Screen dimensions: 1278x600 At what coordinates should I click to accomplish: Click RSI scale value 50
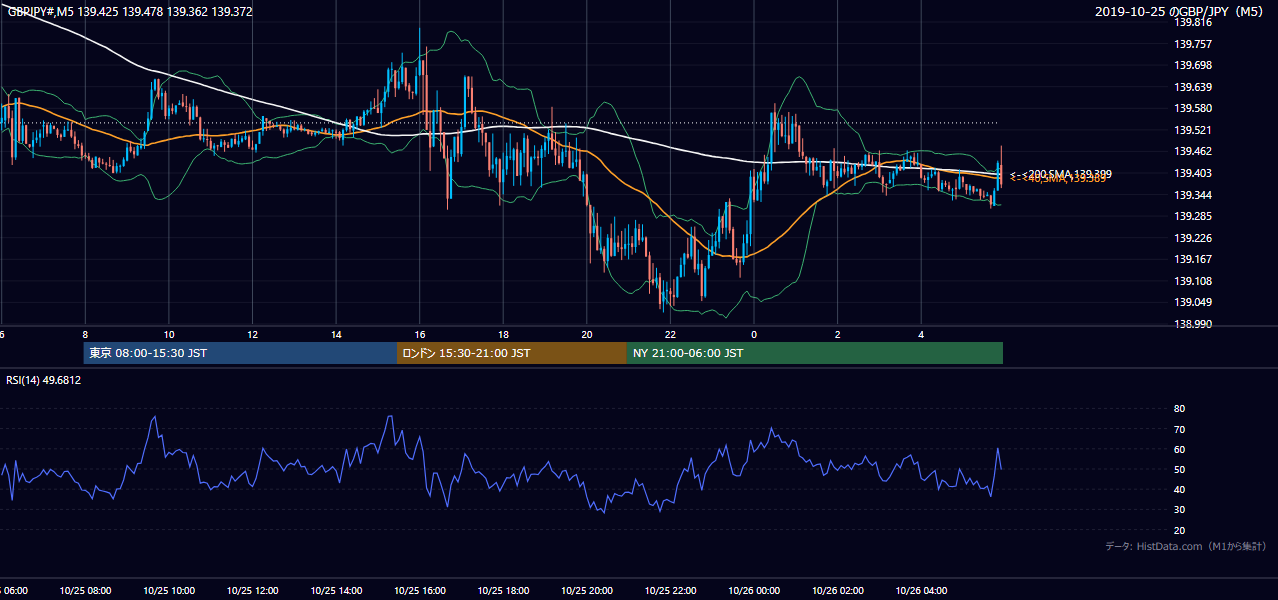click(1179, 469)
